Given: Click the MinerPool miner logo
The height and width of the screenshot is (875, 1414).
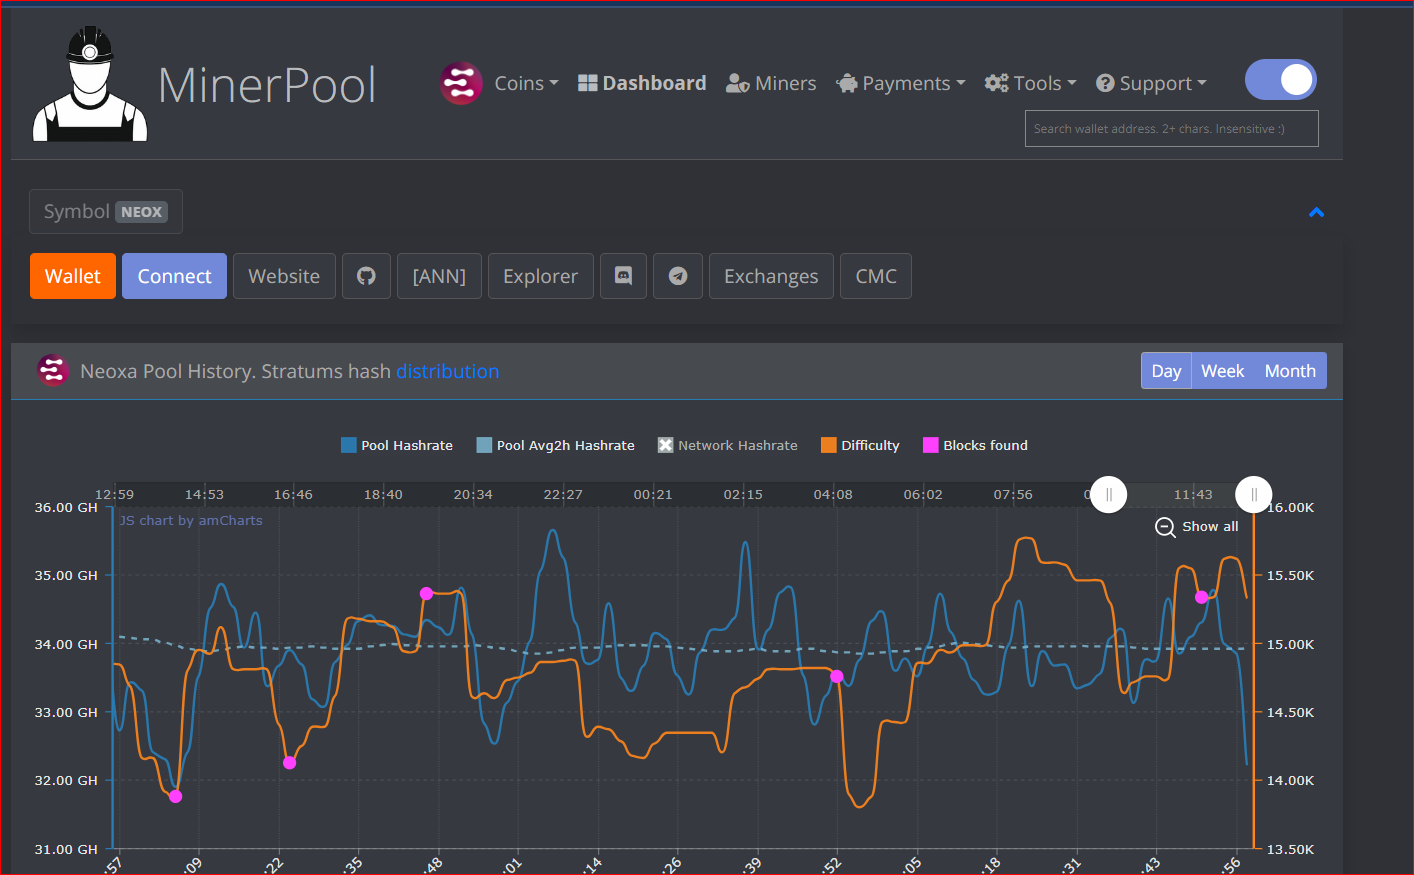Looking at the screenshot, I should [x=90, y=84].
